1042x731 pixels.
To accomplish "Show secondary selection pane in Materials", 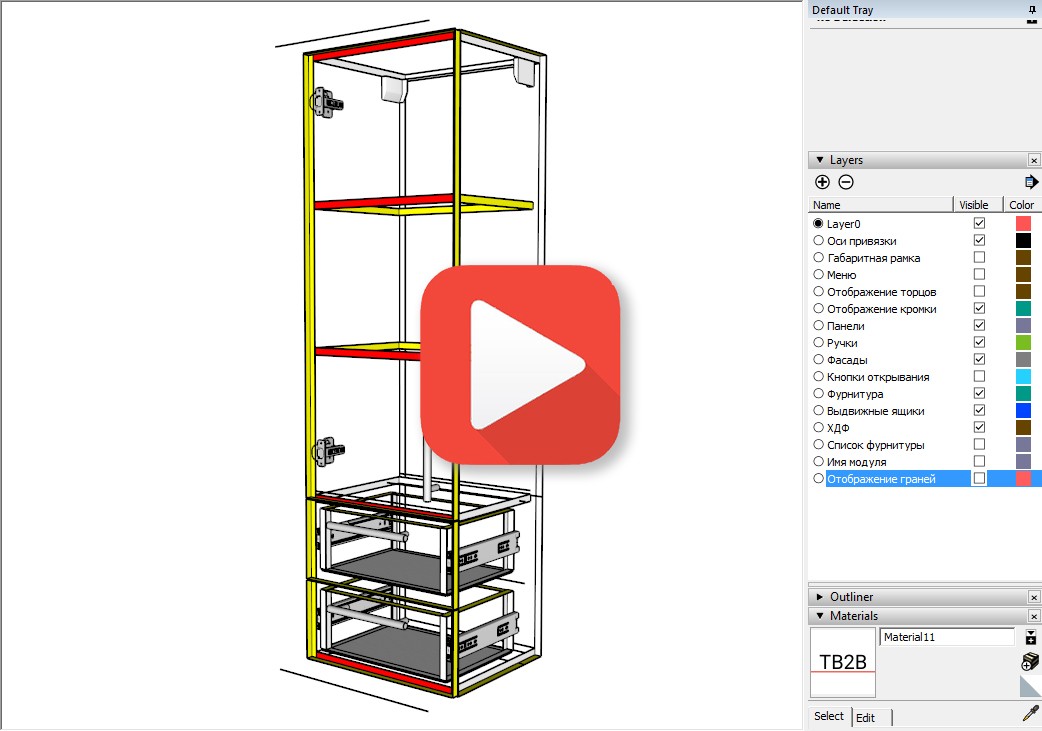I will coord(1031,637).
